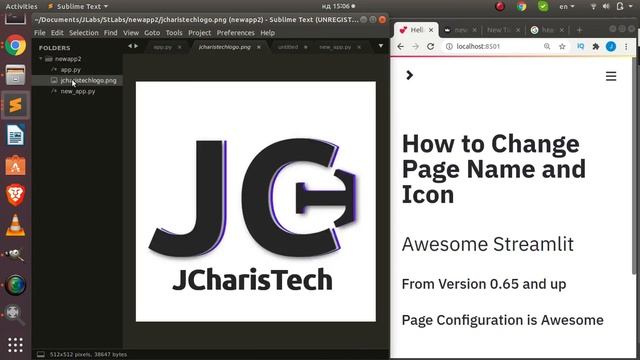Select new_app.py in the folder sidebar
The width and height of the screenshot is (640, 360).
tap(78, 91)
